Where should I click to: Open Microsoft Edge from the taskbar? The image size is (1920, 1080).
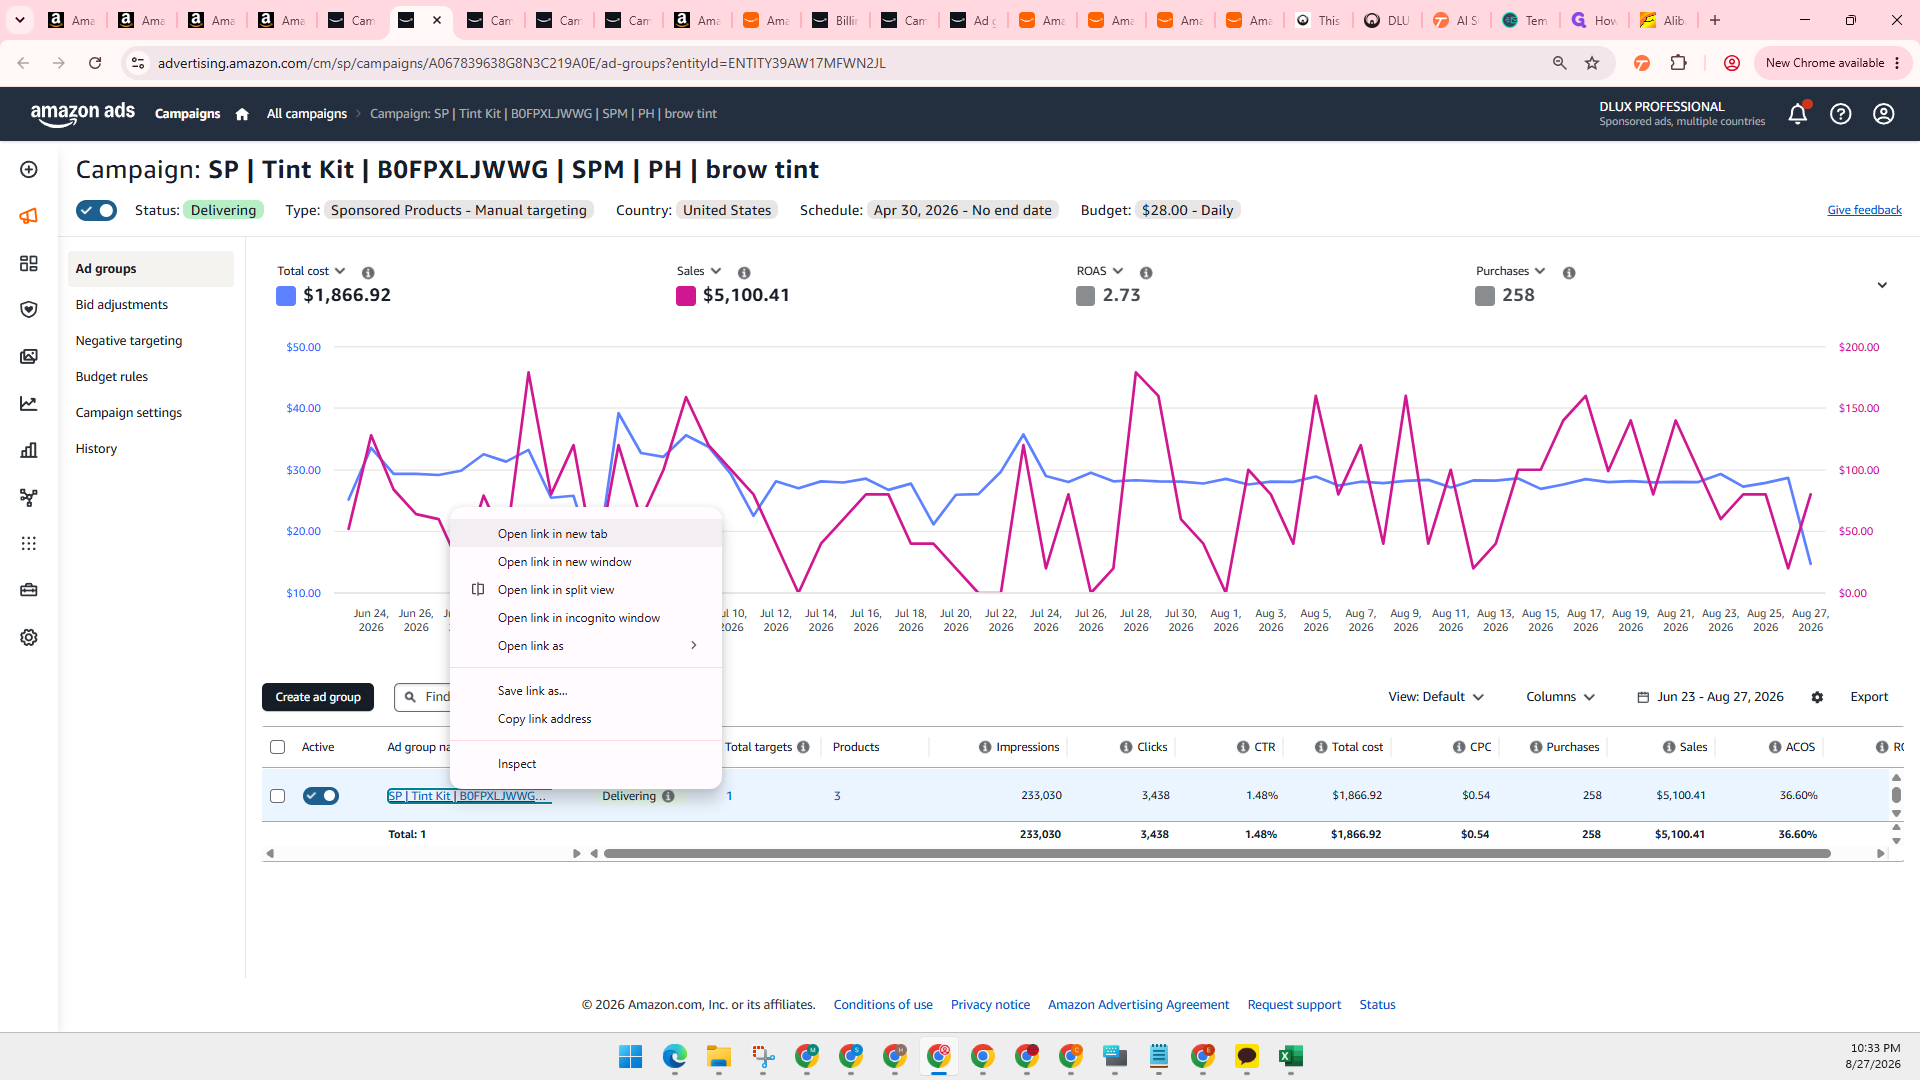tap(674, 1057)
